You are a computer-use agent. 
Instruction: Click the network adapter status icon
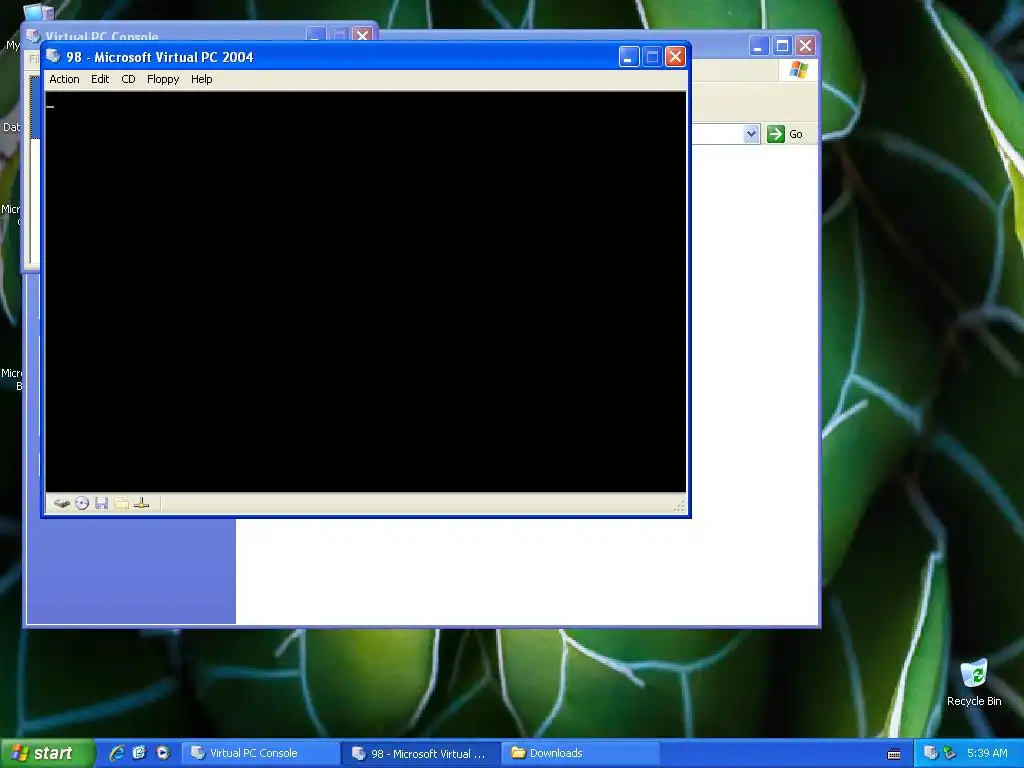tap(141, 503)
